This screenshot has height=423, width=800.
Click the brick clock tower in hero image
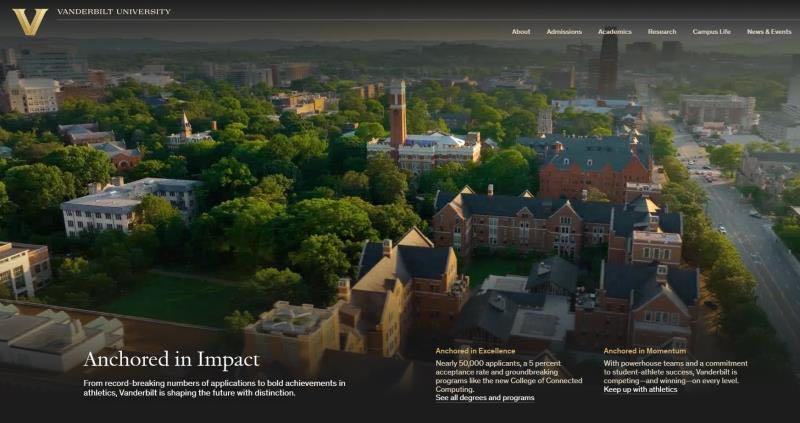coord(398,115)
